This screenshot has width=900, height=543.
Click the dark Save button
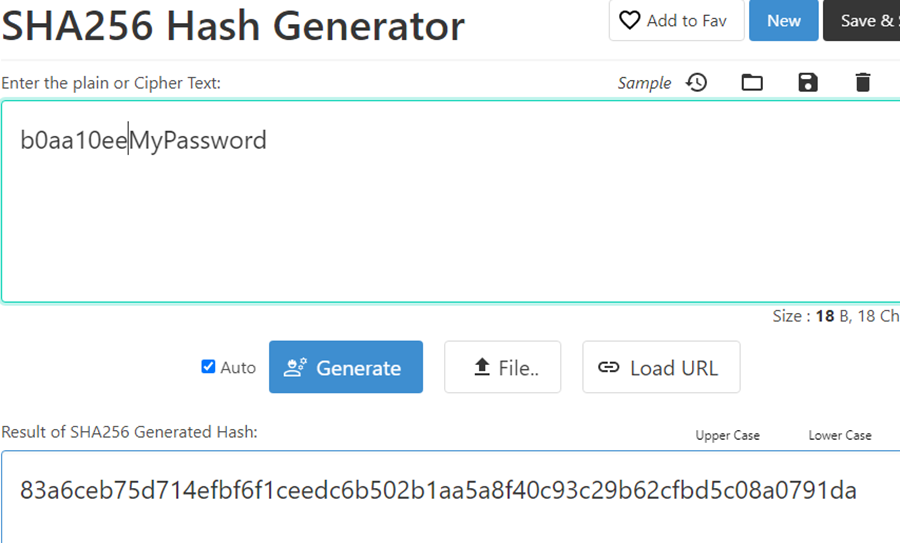(x=864, y=21)
